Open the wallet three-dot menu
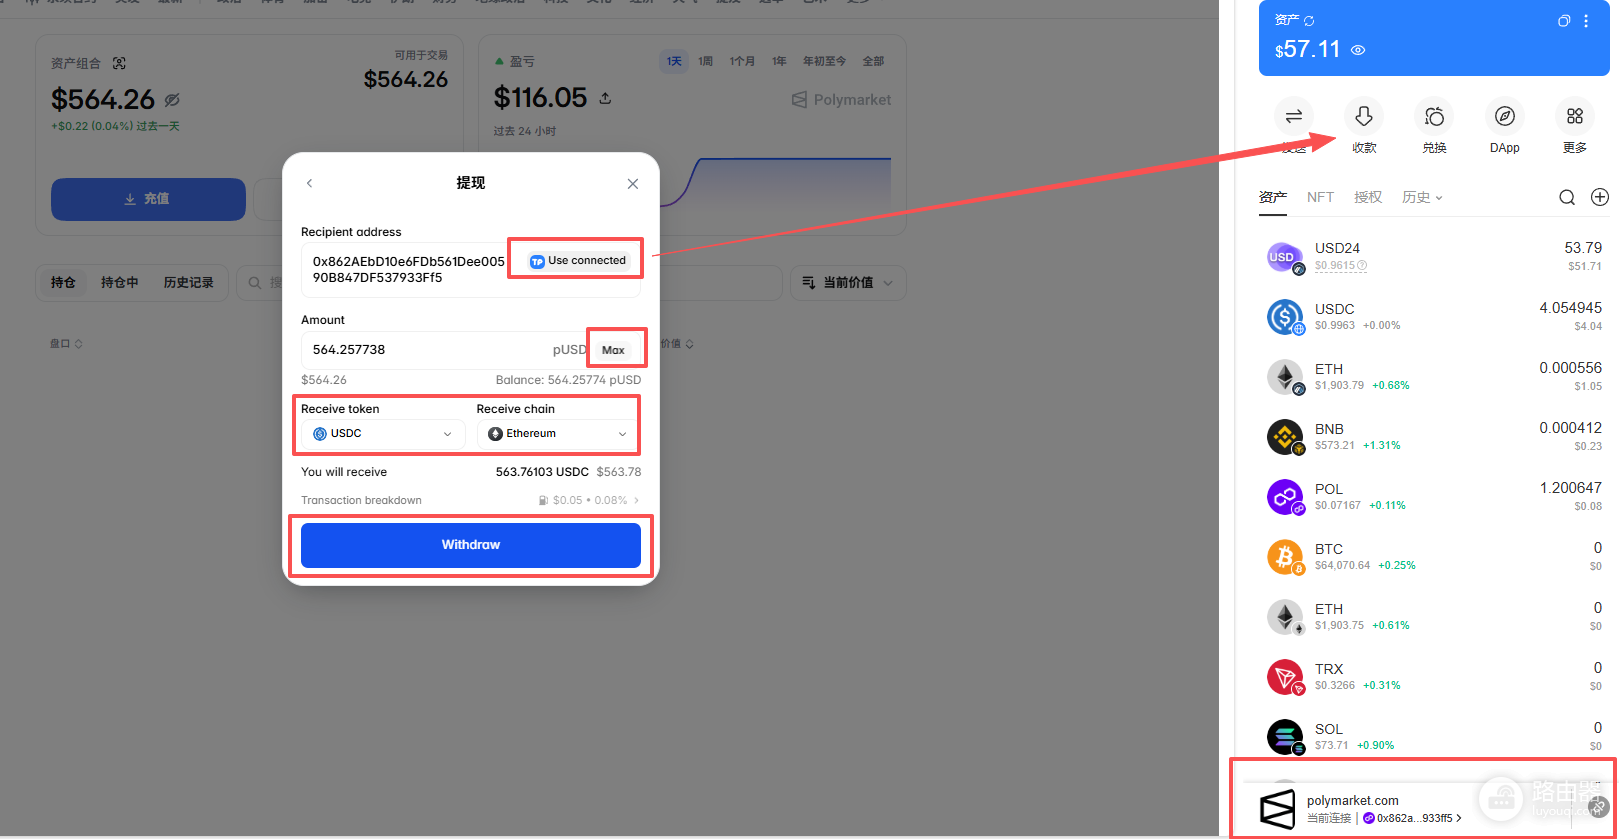This screenshot has width=1619, height=839. [x=1586, y=21]
